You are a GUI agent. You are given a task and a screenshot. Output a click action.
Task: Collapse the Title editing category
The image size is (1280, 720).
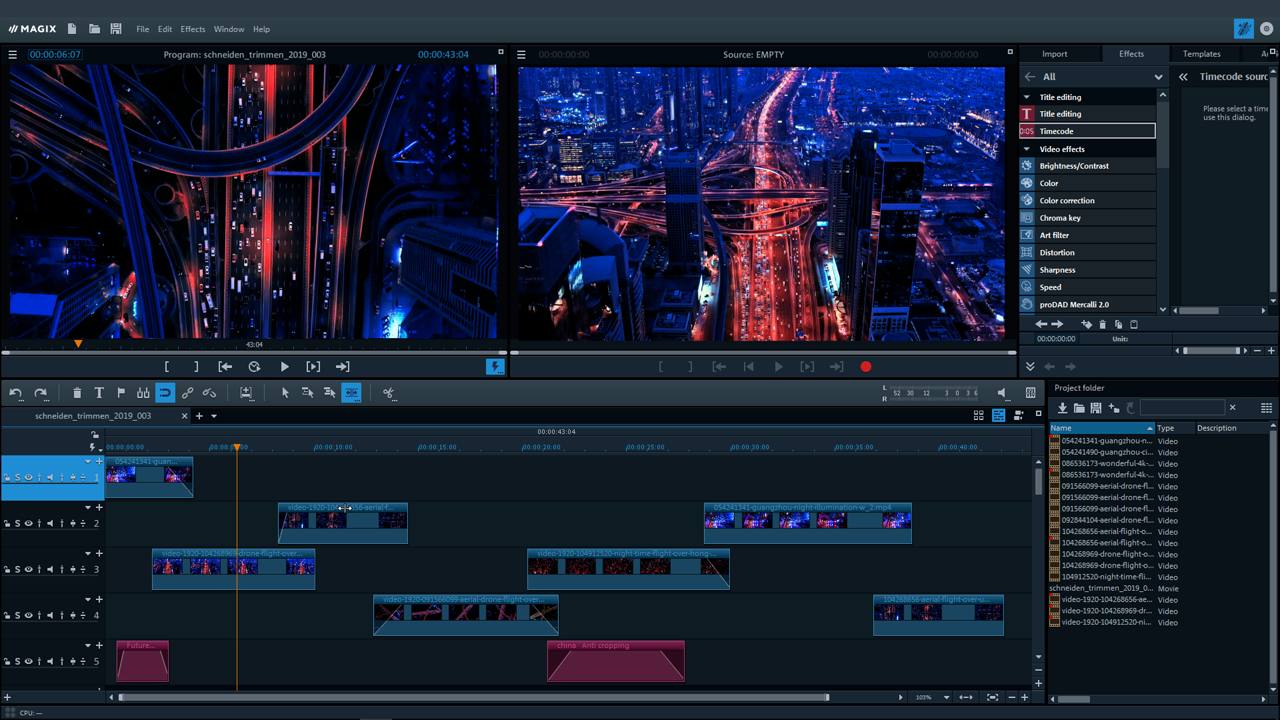(1026, 97)
